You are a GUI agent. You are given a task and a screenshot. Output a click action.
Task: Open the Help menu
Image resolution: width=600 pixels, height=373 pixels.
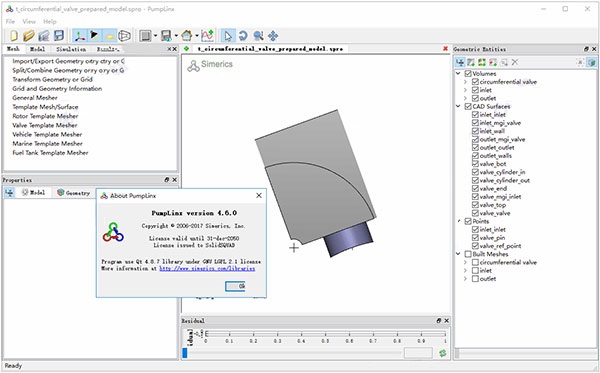(50, 21)
